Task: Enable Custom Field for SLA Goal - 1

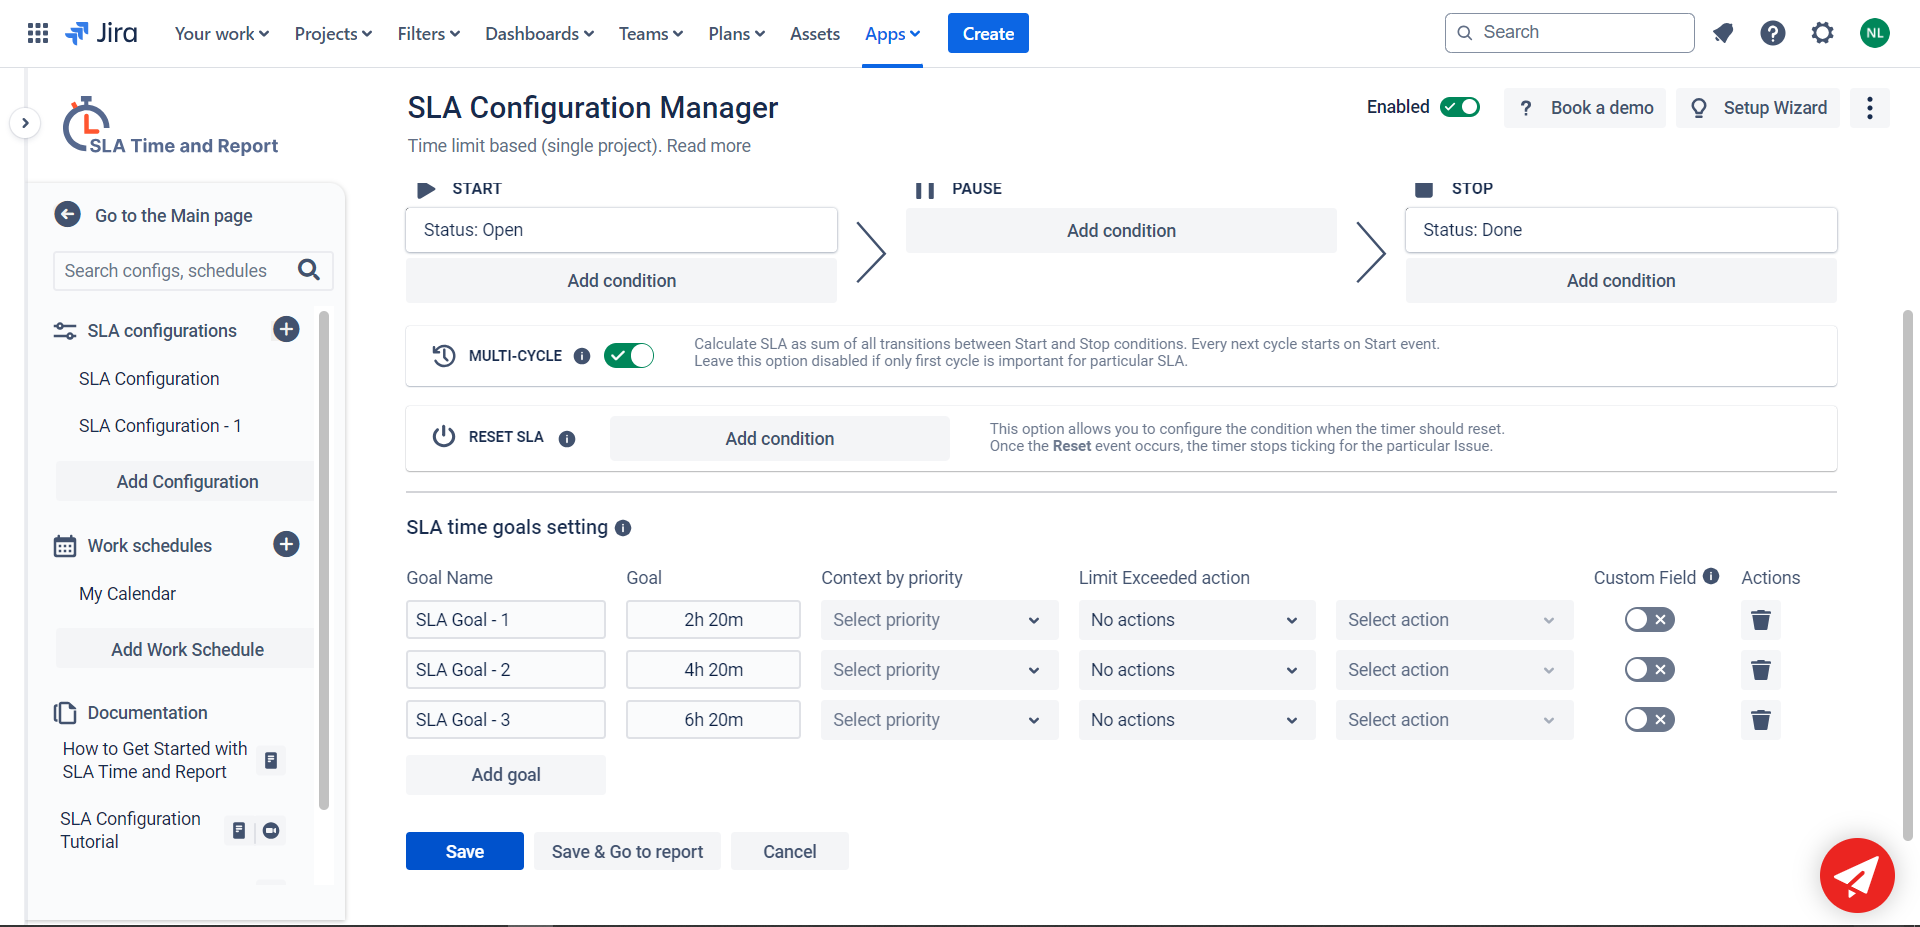Action: [x=1649, y=620]
